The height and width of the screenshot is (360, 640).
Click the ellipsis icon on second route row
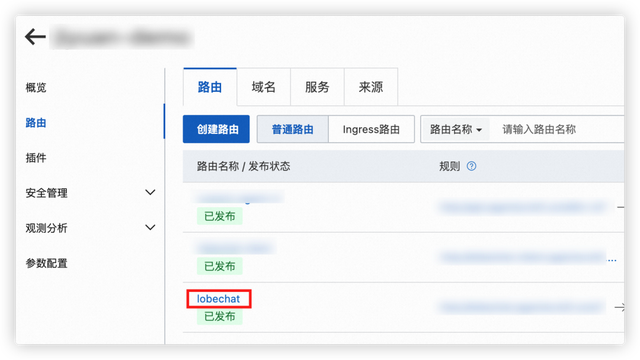click(x=612, y=260)
